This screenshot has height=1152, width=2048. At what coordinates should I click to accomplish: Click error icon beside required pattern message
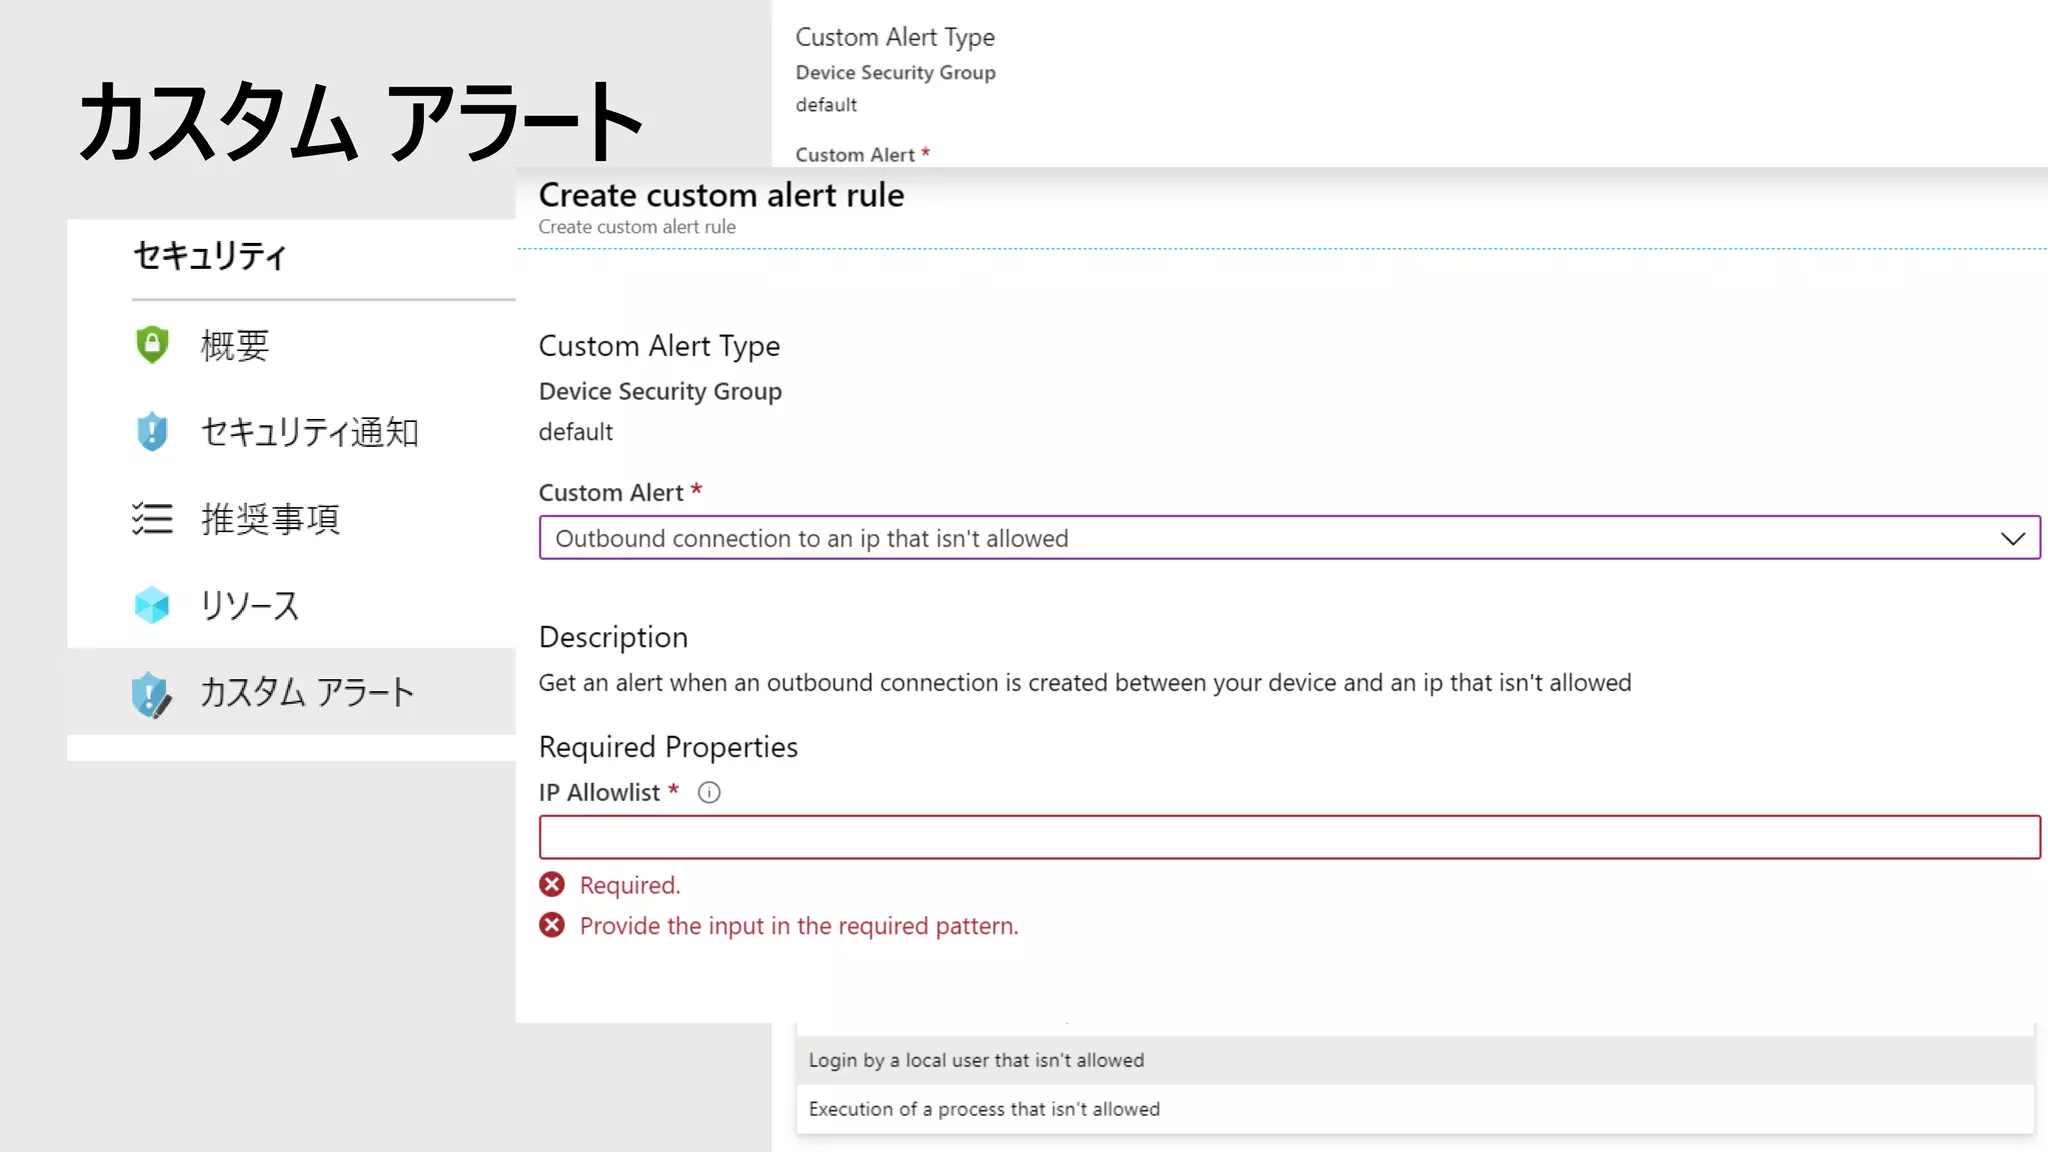click(552, 926)
